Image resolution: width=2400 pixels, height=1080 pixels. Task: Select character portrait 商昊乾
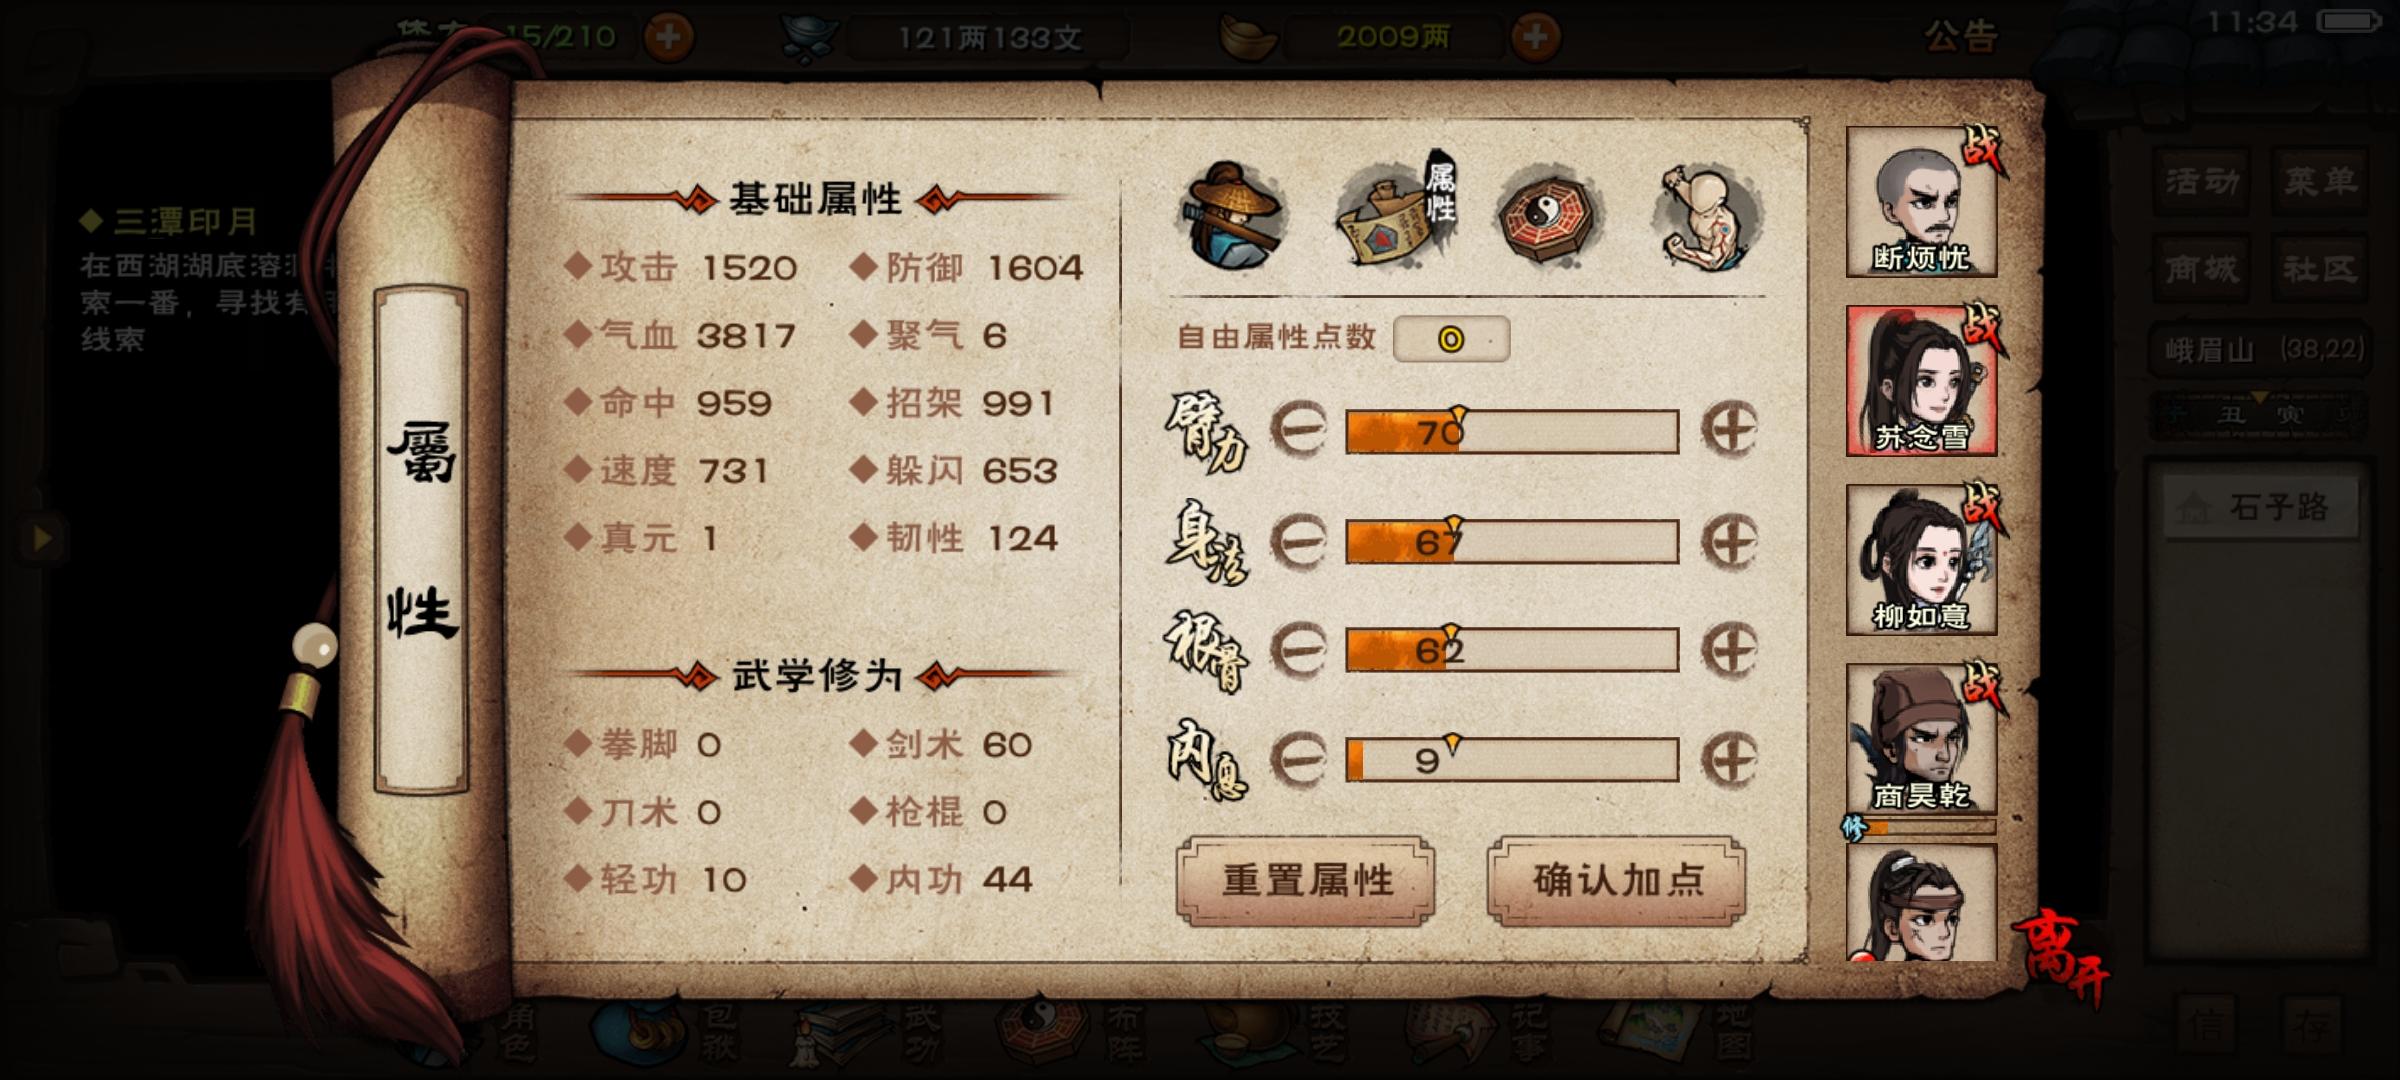pyautogui.click(x=1921, y=739)
